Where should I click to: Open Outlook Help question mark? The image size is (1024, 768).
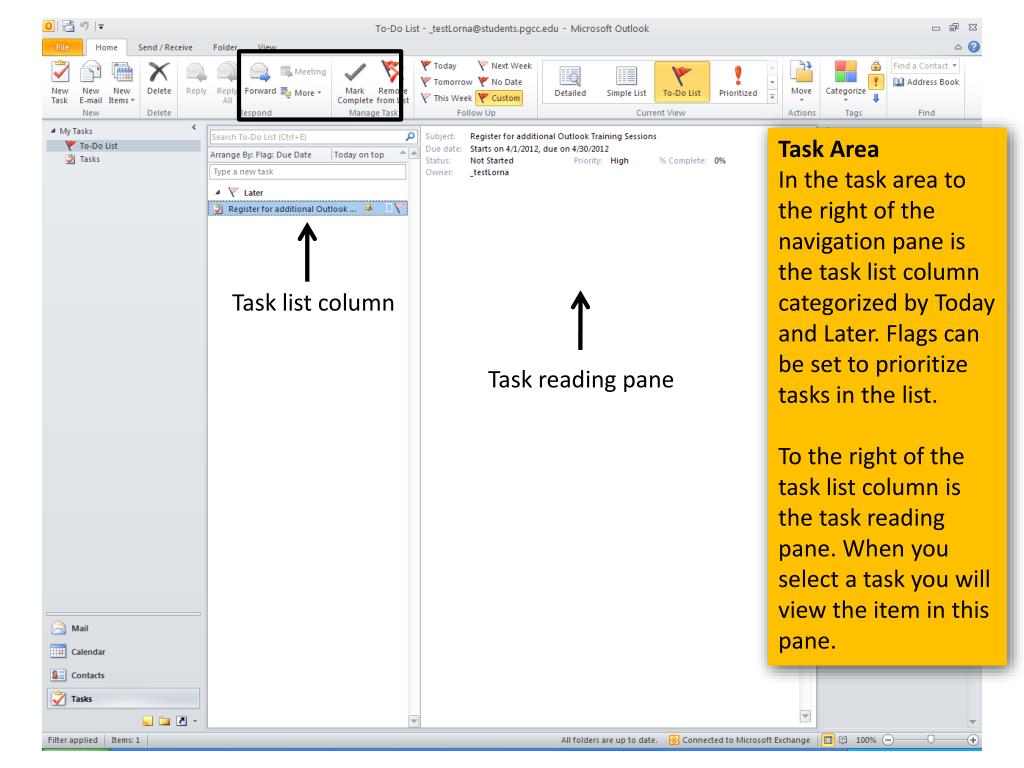tap(974, 47)
